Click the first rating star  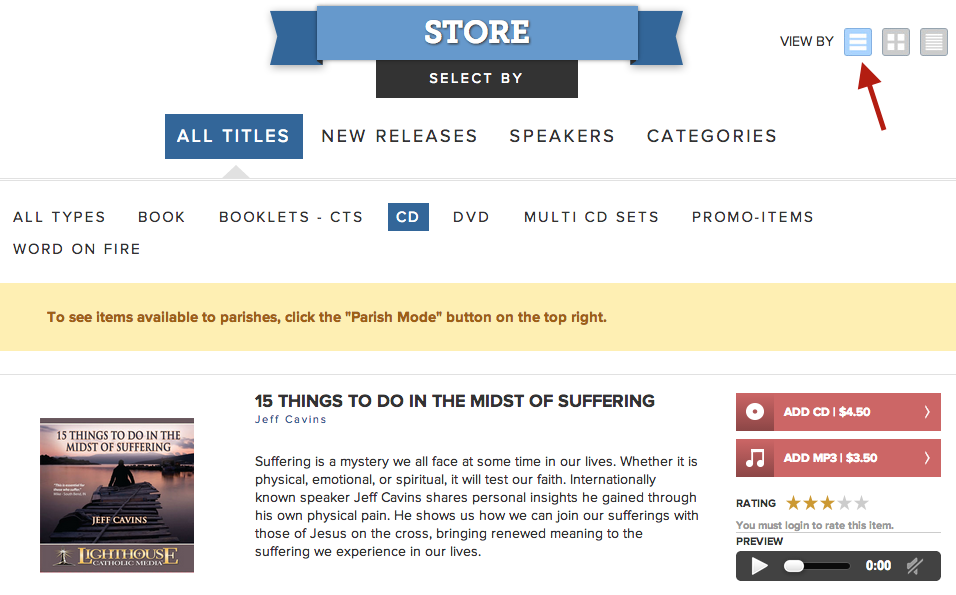(794, 503)
